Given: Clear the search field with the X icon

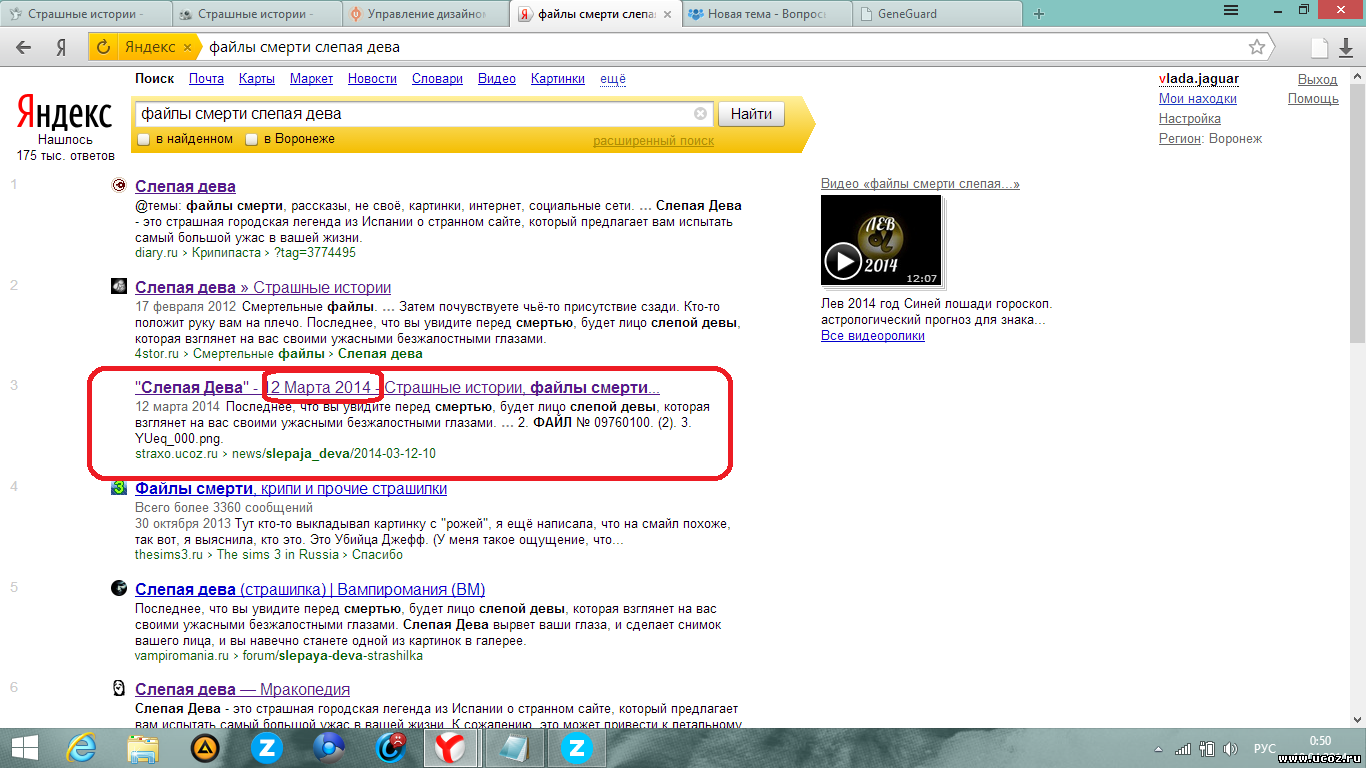Looking at the screenshot, I should click(x=701, y=113).
